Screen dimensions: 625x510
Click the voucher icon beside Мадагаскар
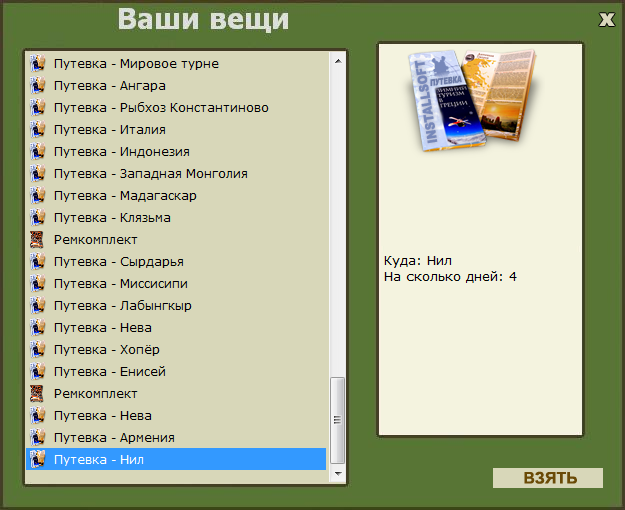[x=37, y=196]
